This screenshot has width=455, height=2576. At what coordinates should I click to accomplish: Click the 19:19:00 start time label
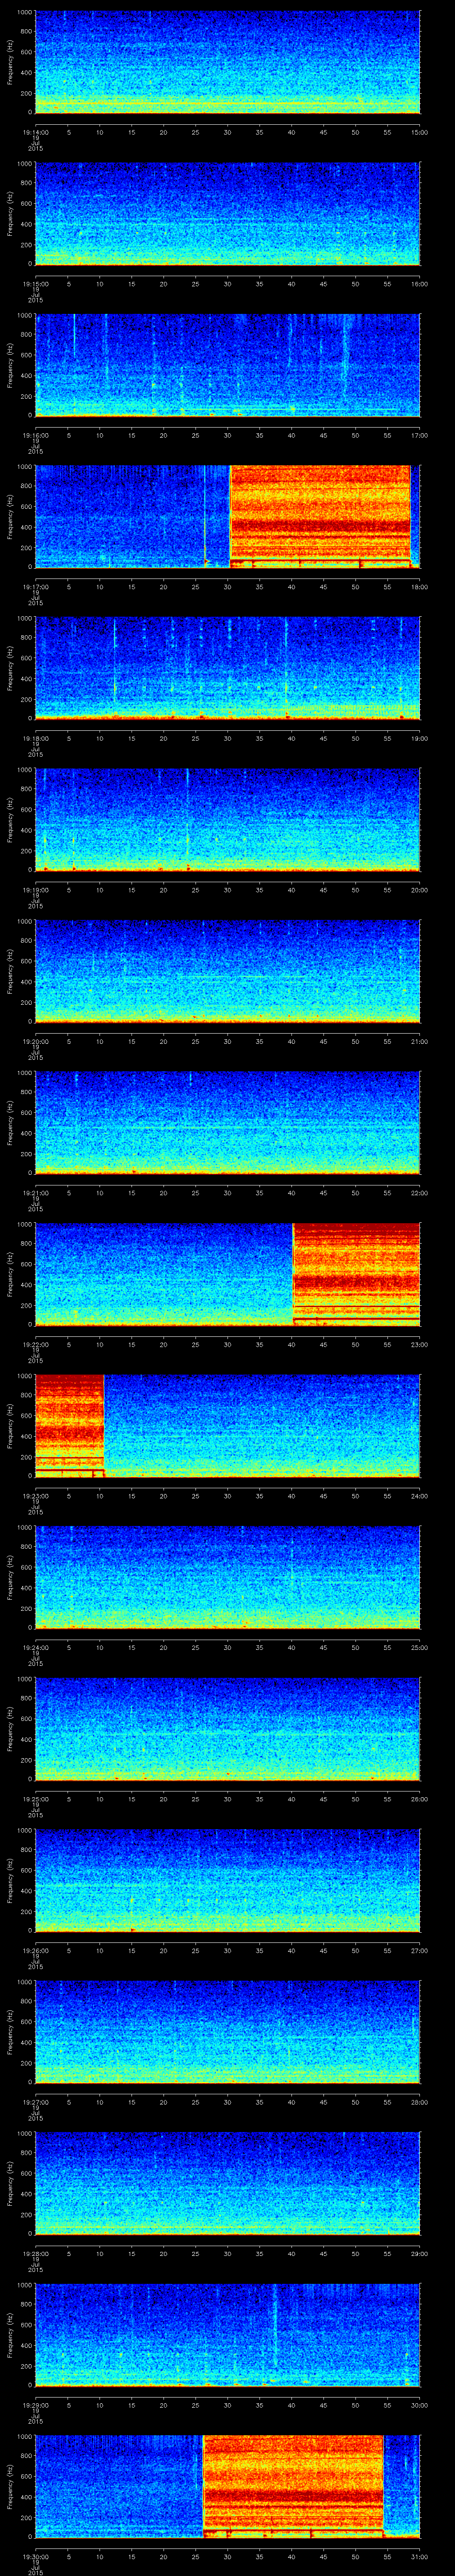35,890
